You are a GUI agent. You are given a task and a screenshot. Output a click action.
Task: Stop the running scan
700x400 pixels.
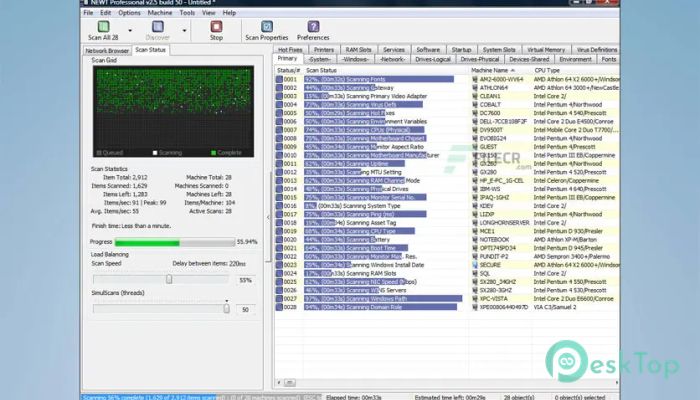tap(217, 30)
